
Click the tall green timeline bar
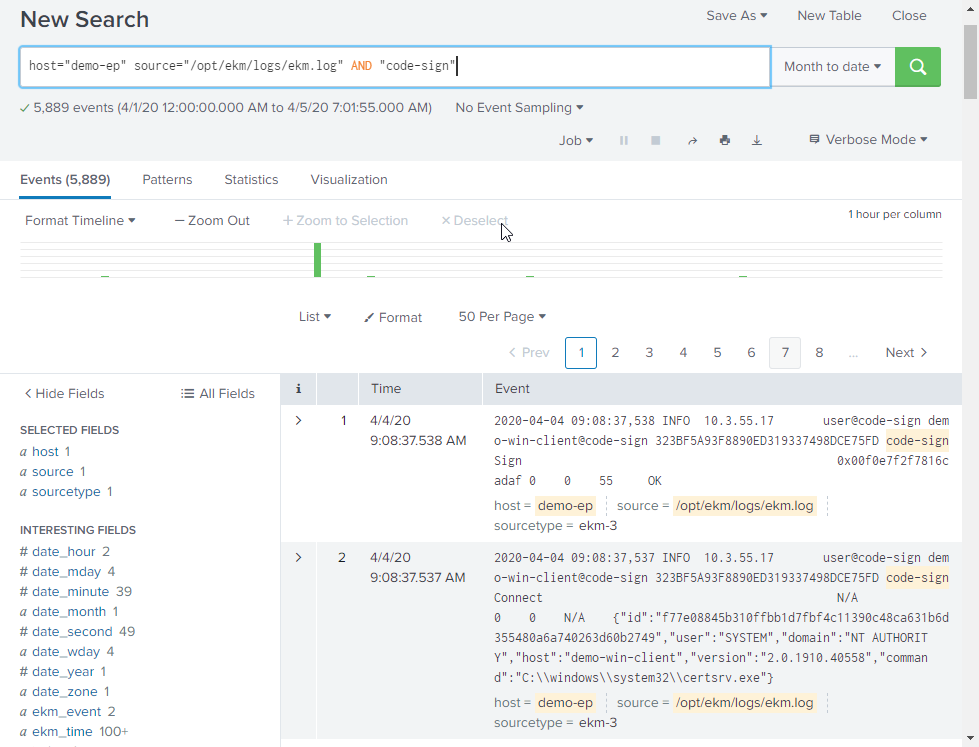point(317,260)
